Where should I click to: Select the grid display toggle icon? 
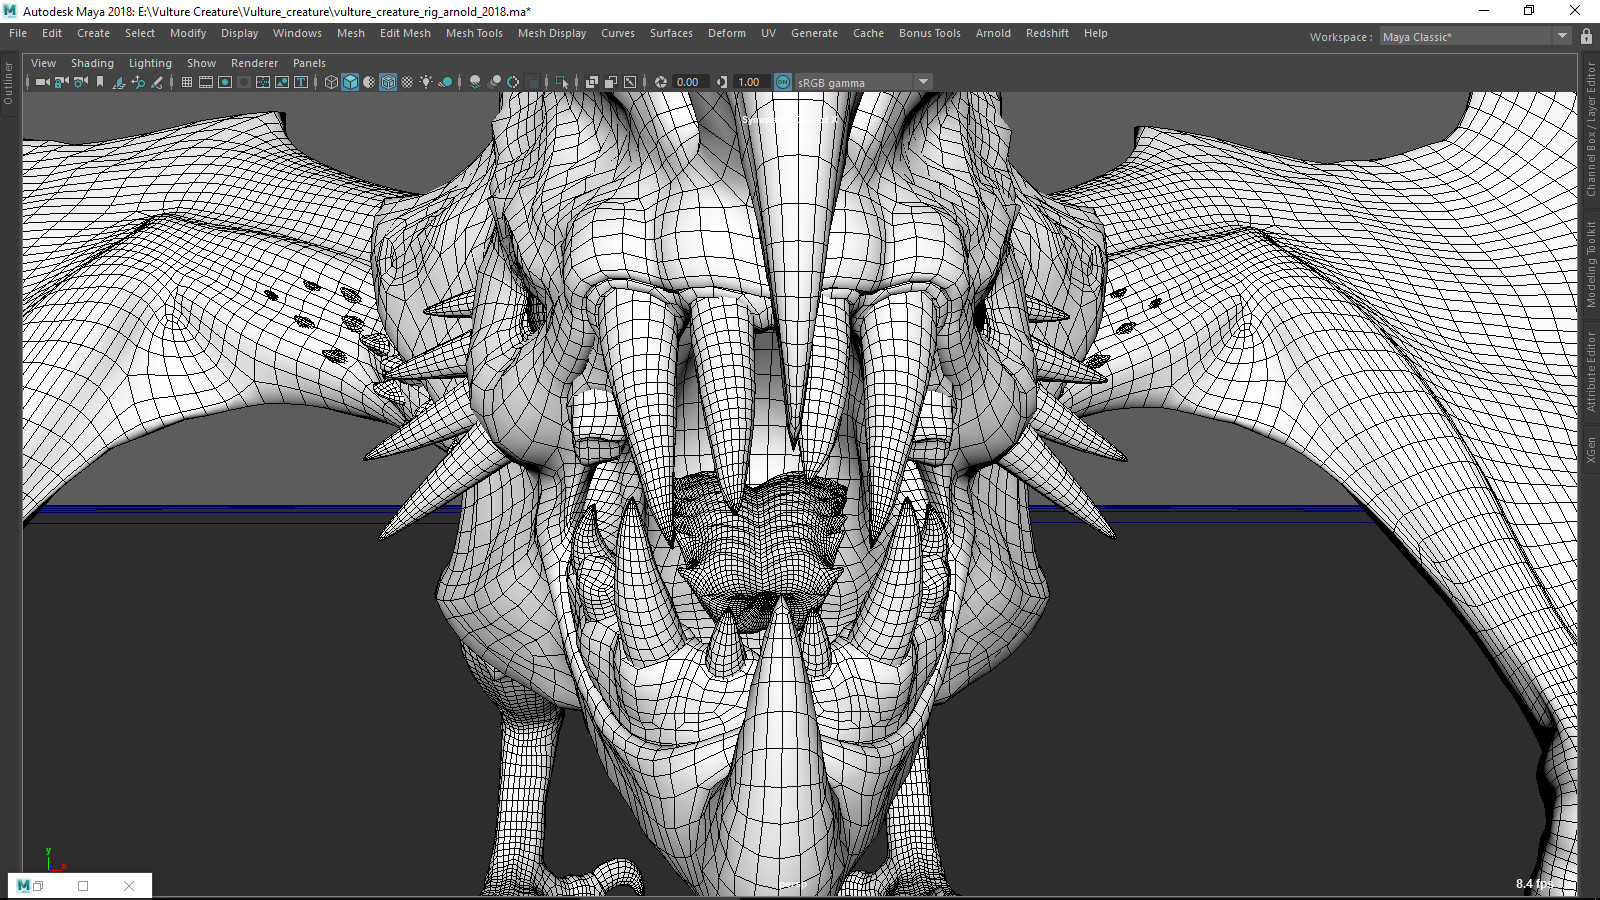click(x=186, y=82)
